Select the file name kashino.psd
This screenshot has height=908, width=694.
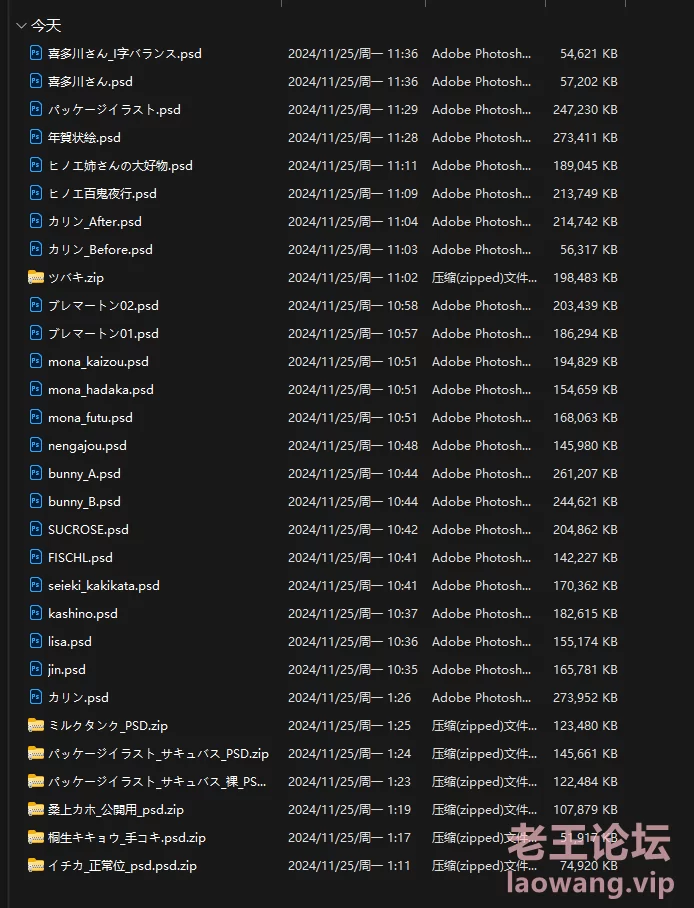[x=83, y=613]
